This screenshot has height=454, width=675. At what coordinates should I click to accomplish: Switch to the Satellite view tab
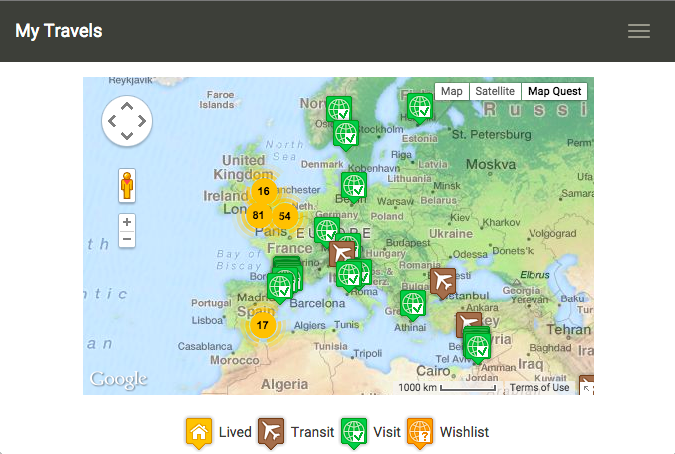pyautogui.click(x=495, y=91)
